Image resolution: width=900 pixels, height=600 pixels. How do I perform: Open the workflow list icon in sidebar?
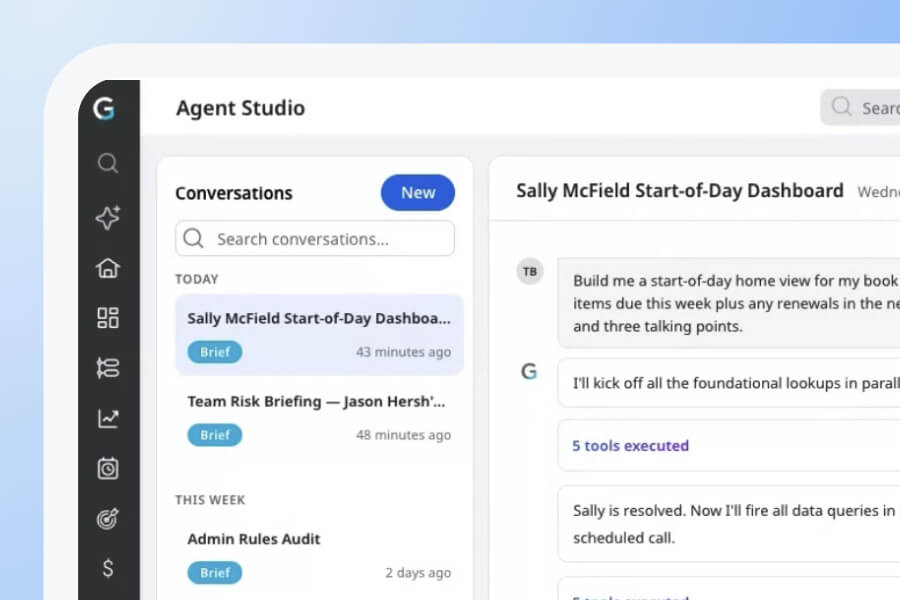point(108,368)
